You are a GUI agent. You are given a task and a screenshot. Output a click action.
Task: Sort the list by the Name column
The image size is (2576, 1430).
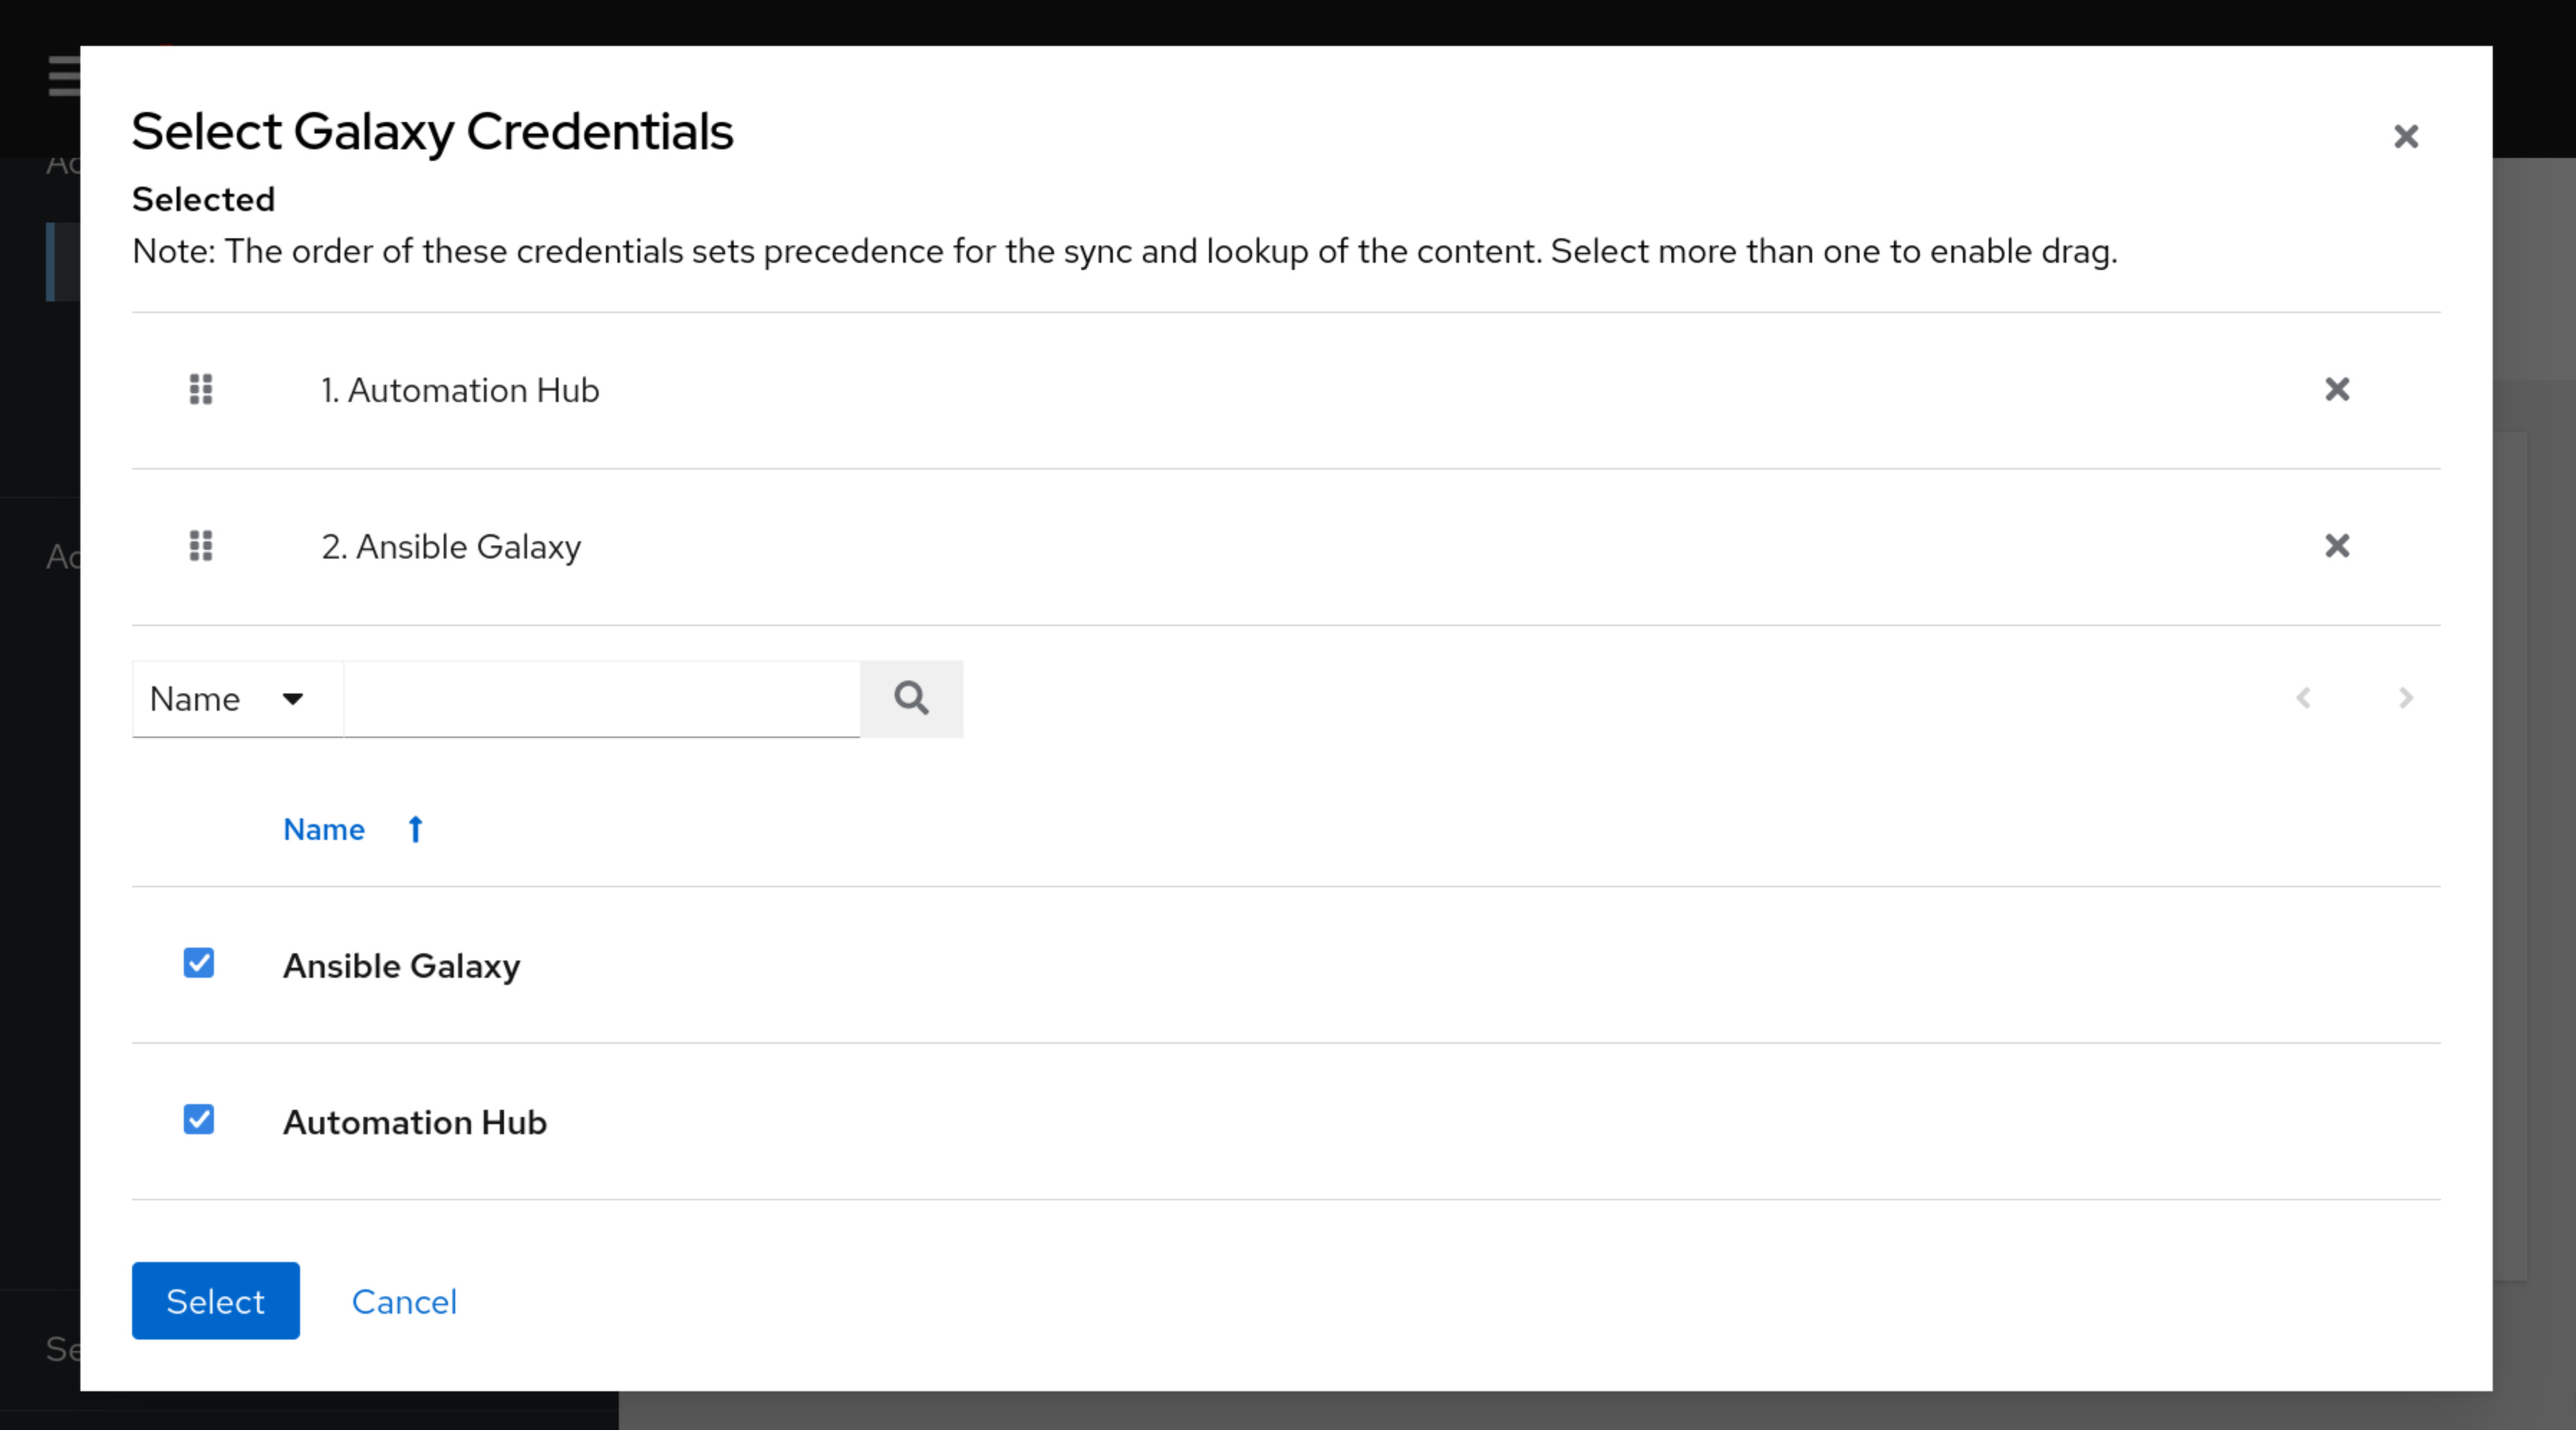323,829
